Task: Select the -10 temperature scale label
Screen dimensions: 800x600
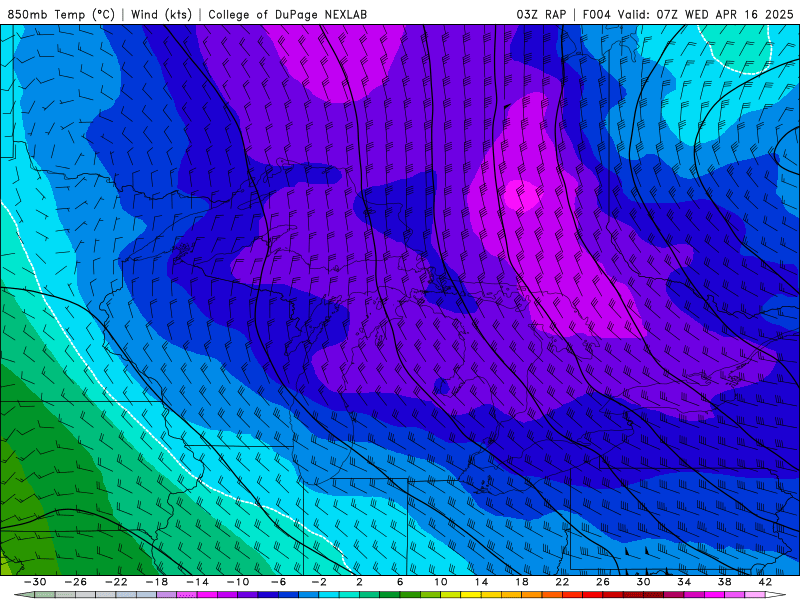Action: pos(238,582)
